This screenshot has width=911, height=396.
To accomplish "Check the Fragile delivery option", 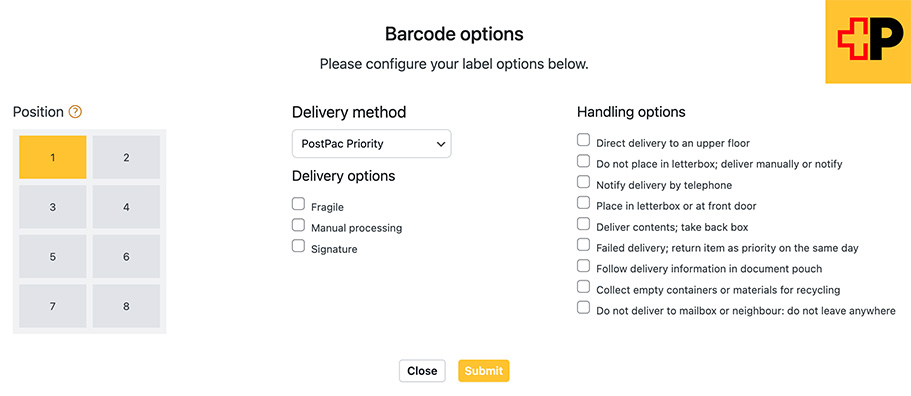I will (x=298, y=204).
